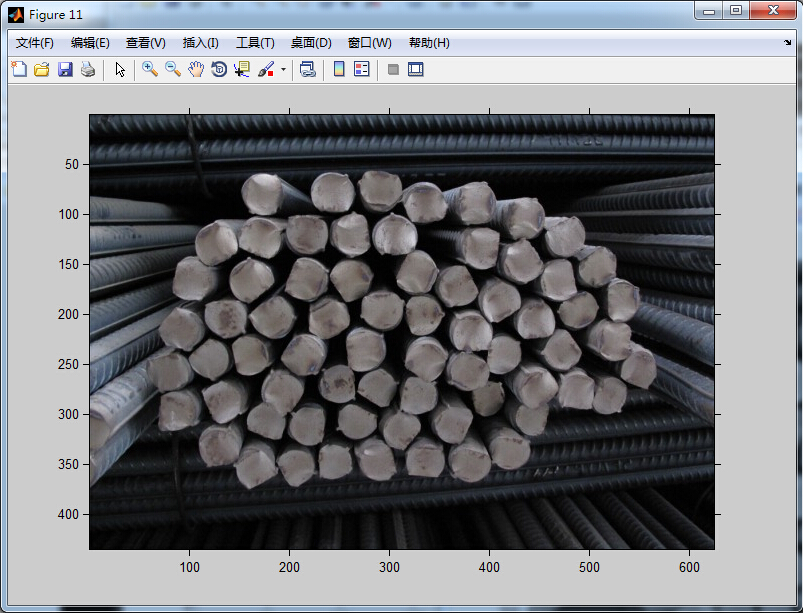Click the y-axis label 400

tap(69, 514)
